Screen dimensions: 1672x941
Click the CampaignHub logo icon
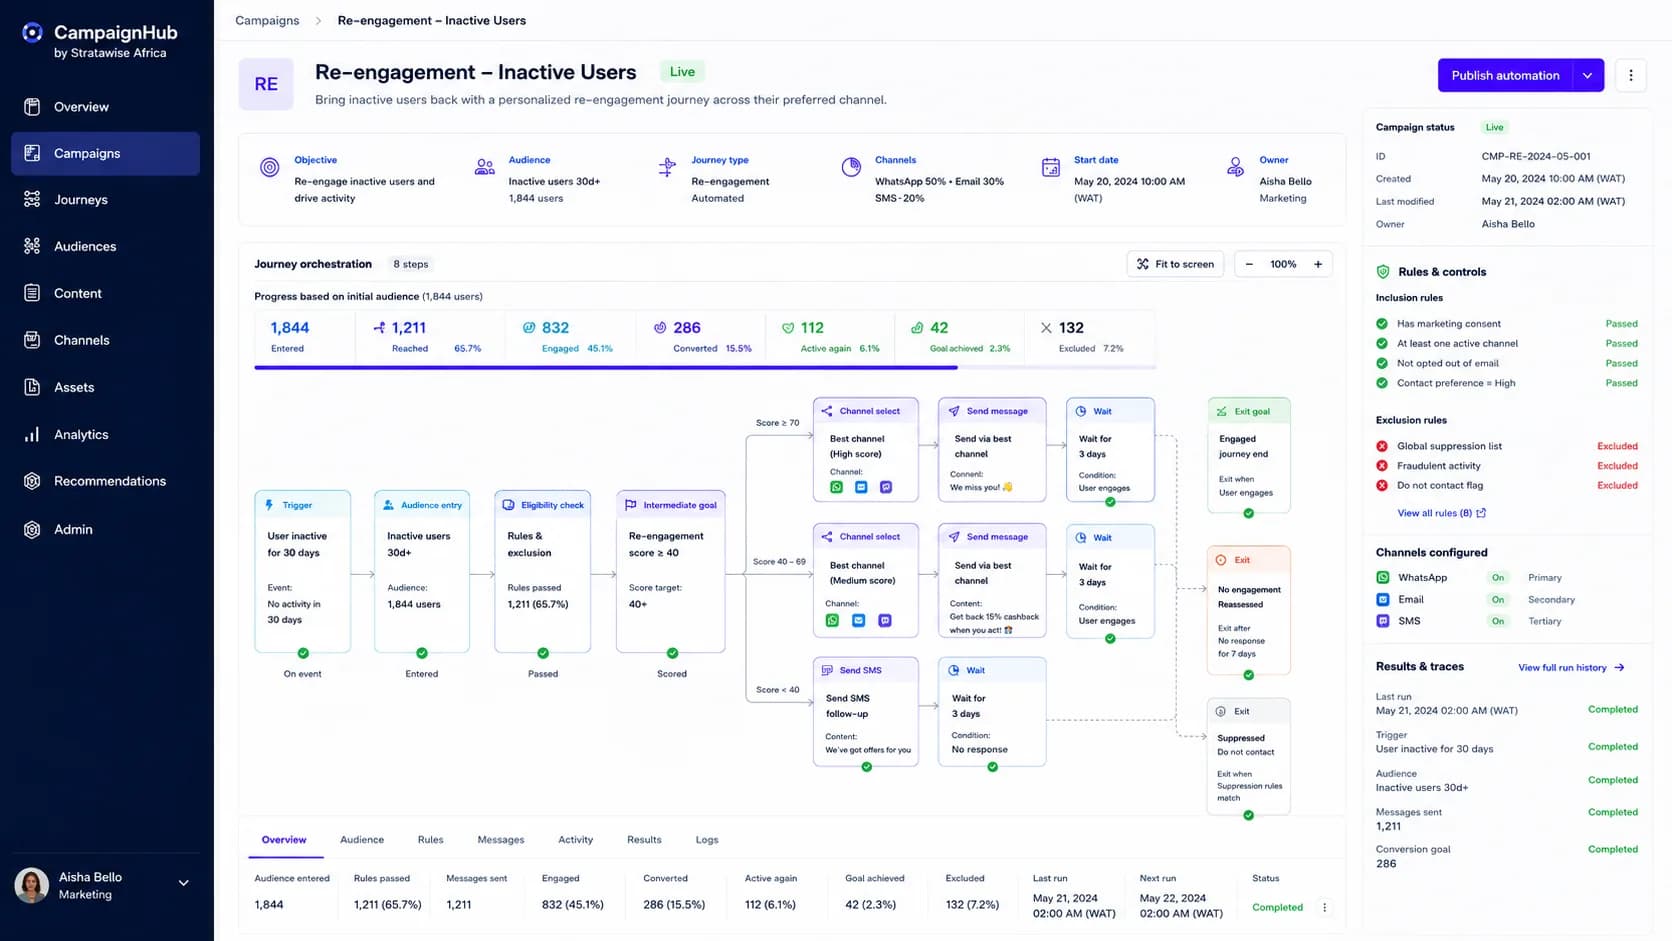click(x=32, y=33)
